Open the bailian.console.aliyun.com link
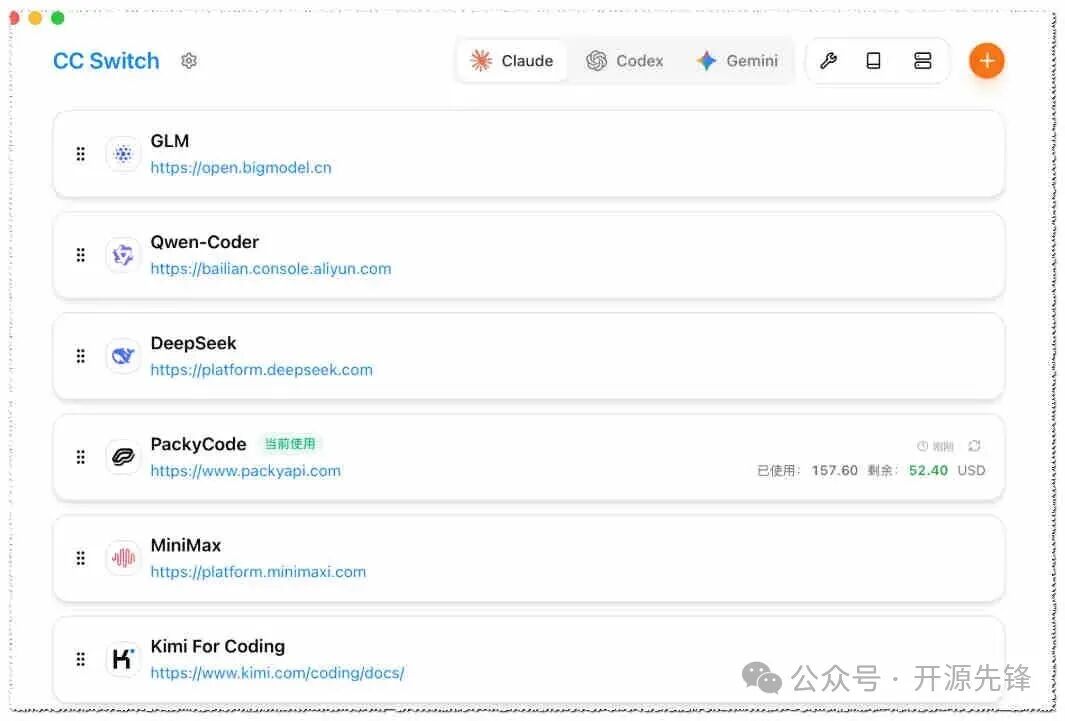This screenshot has width=1065, height=721. coord(271,269)
